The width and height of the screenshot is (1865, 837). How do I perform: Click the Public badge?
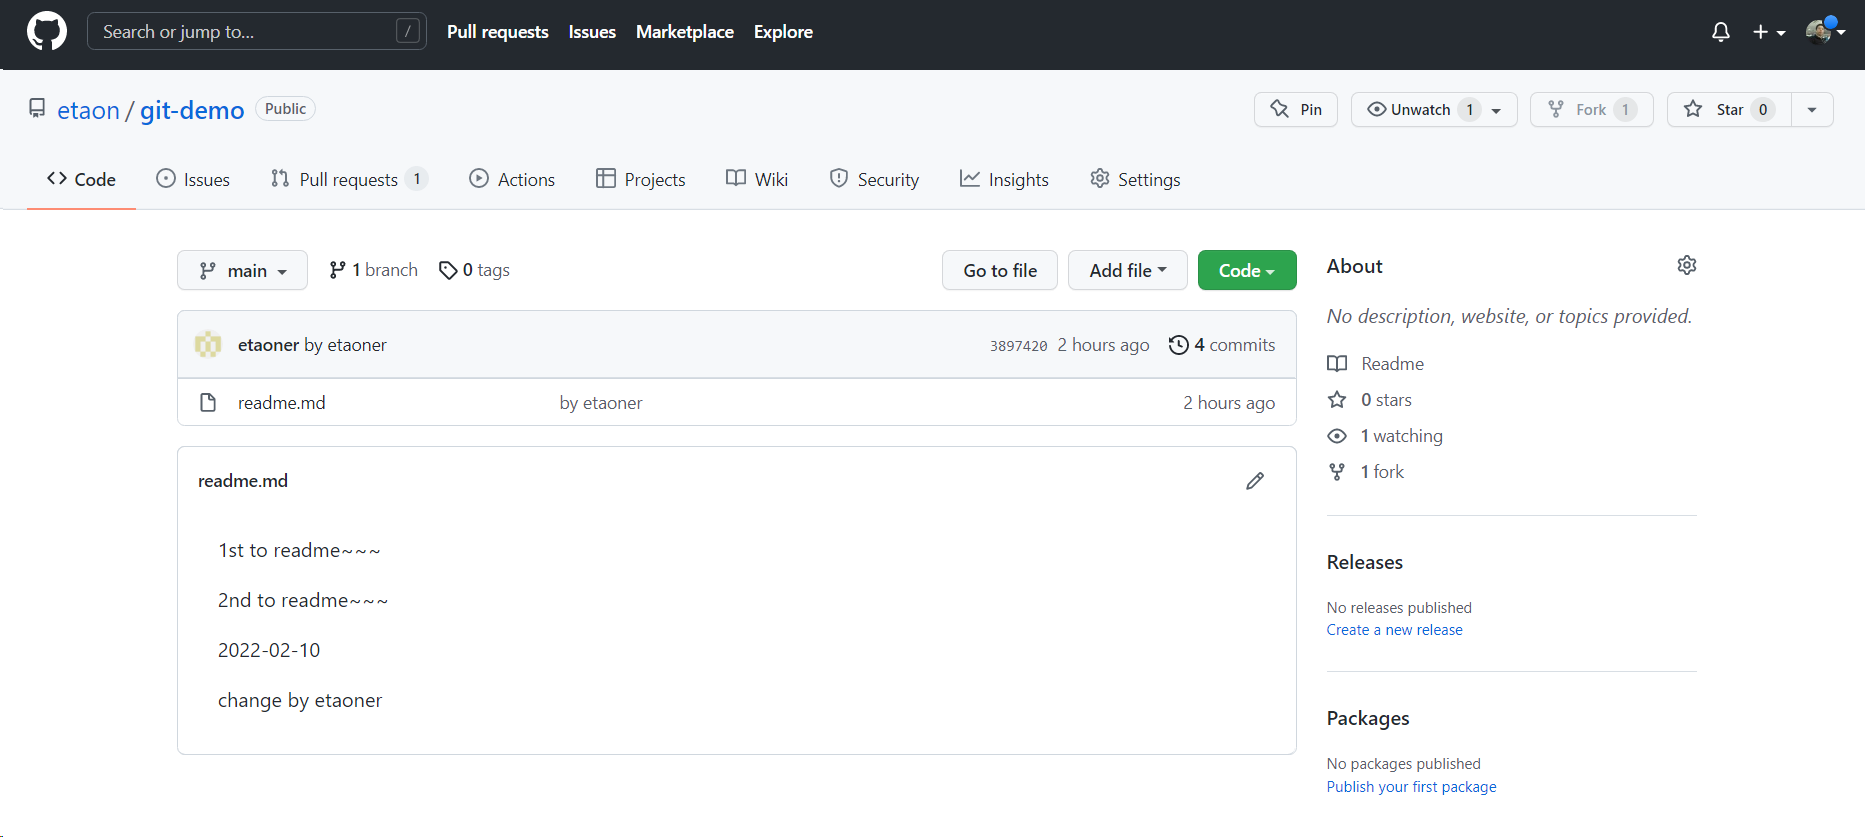285,109
